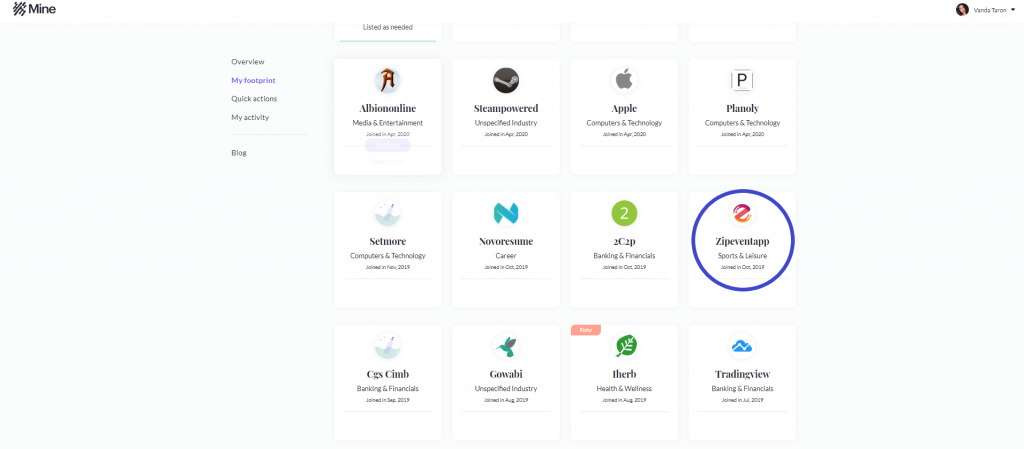Select the Steampowered company name
This screenshot has height=449, width=1024.
coord(506,108)
